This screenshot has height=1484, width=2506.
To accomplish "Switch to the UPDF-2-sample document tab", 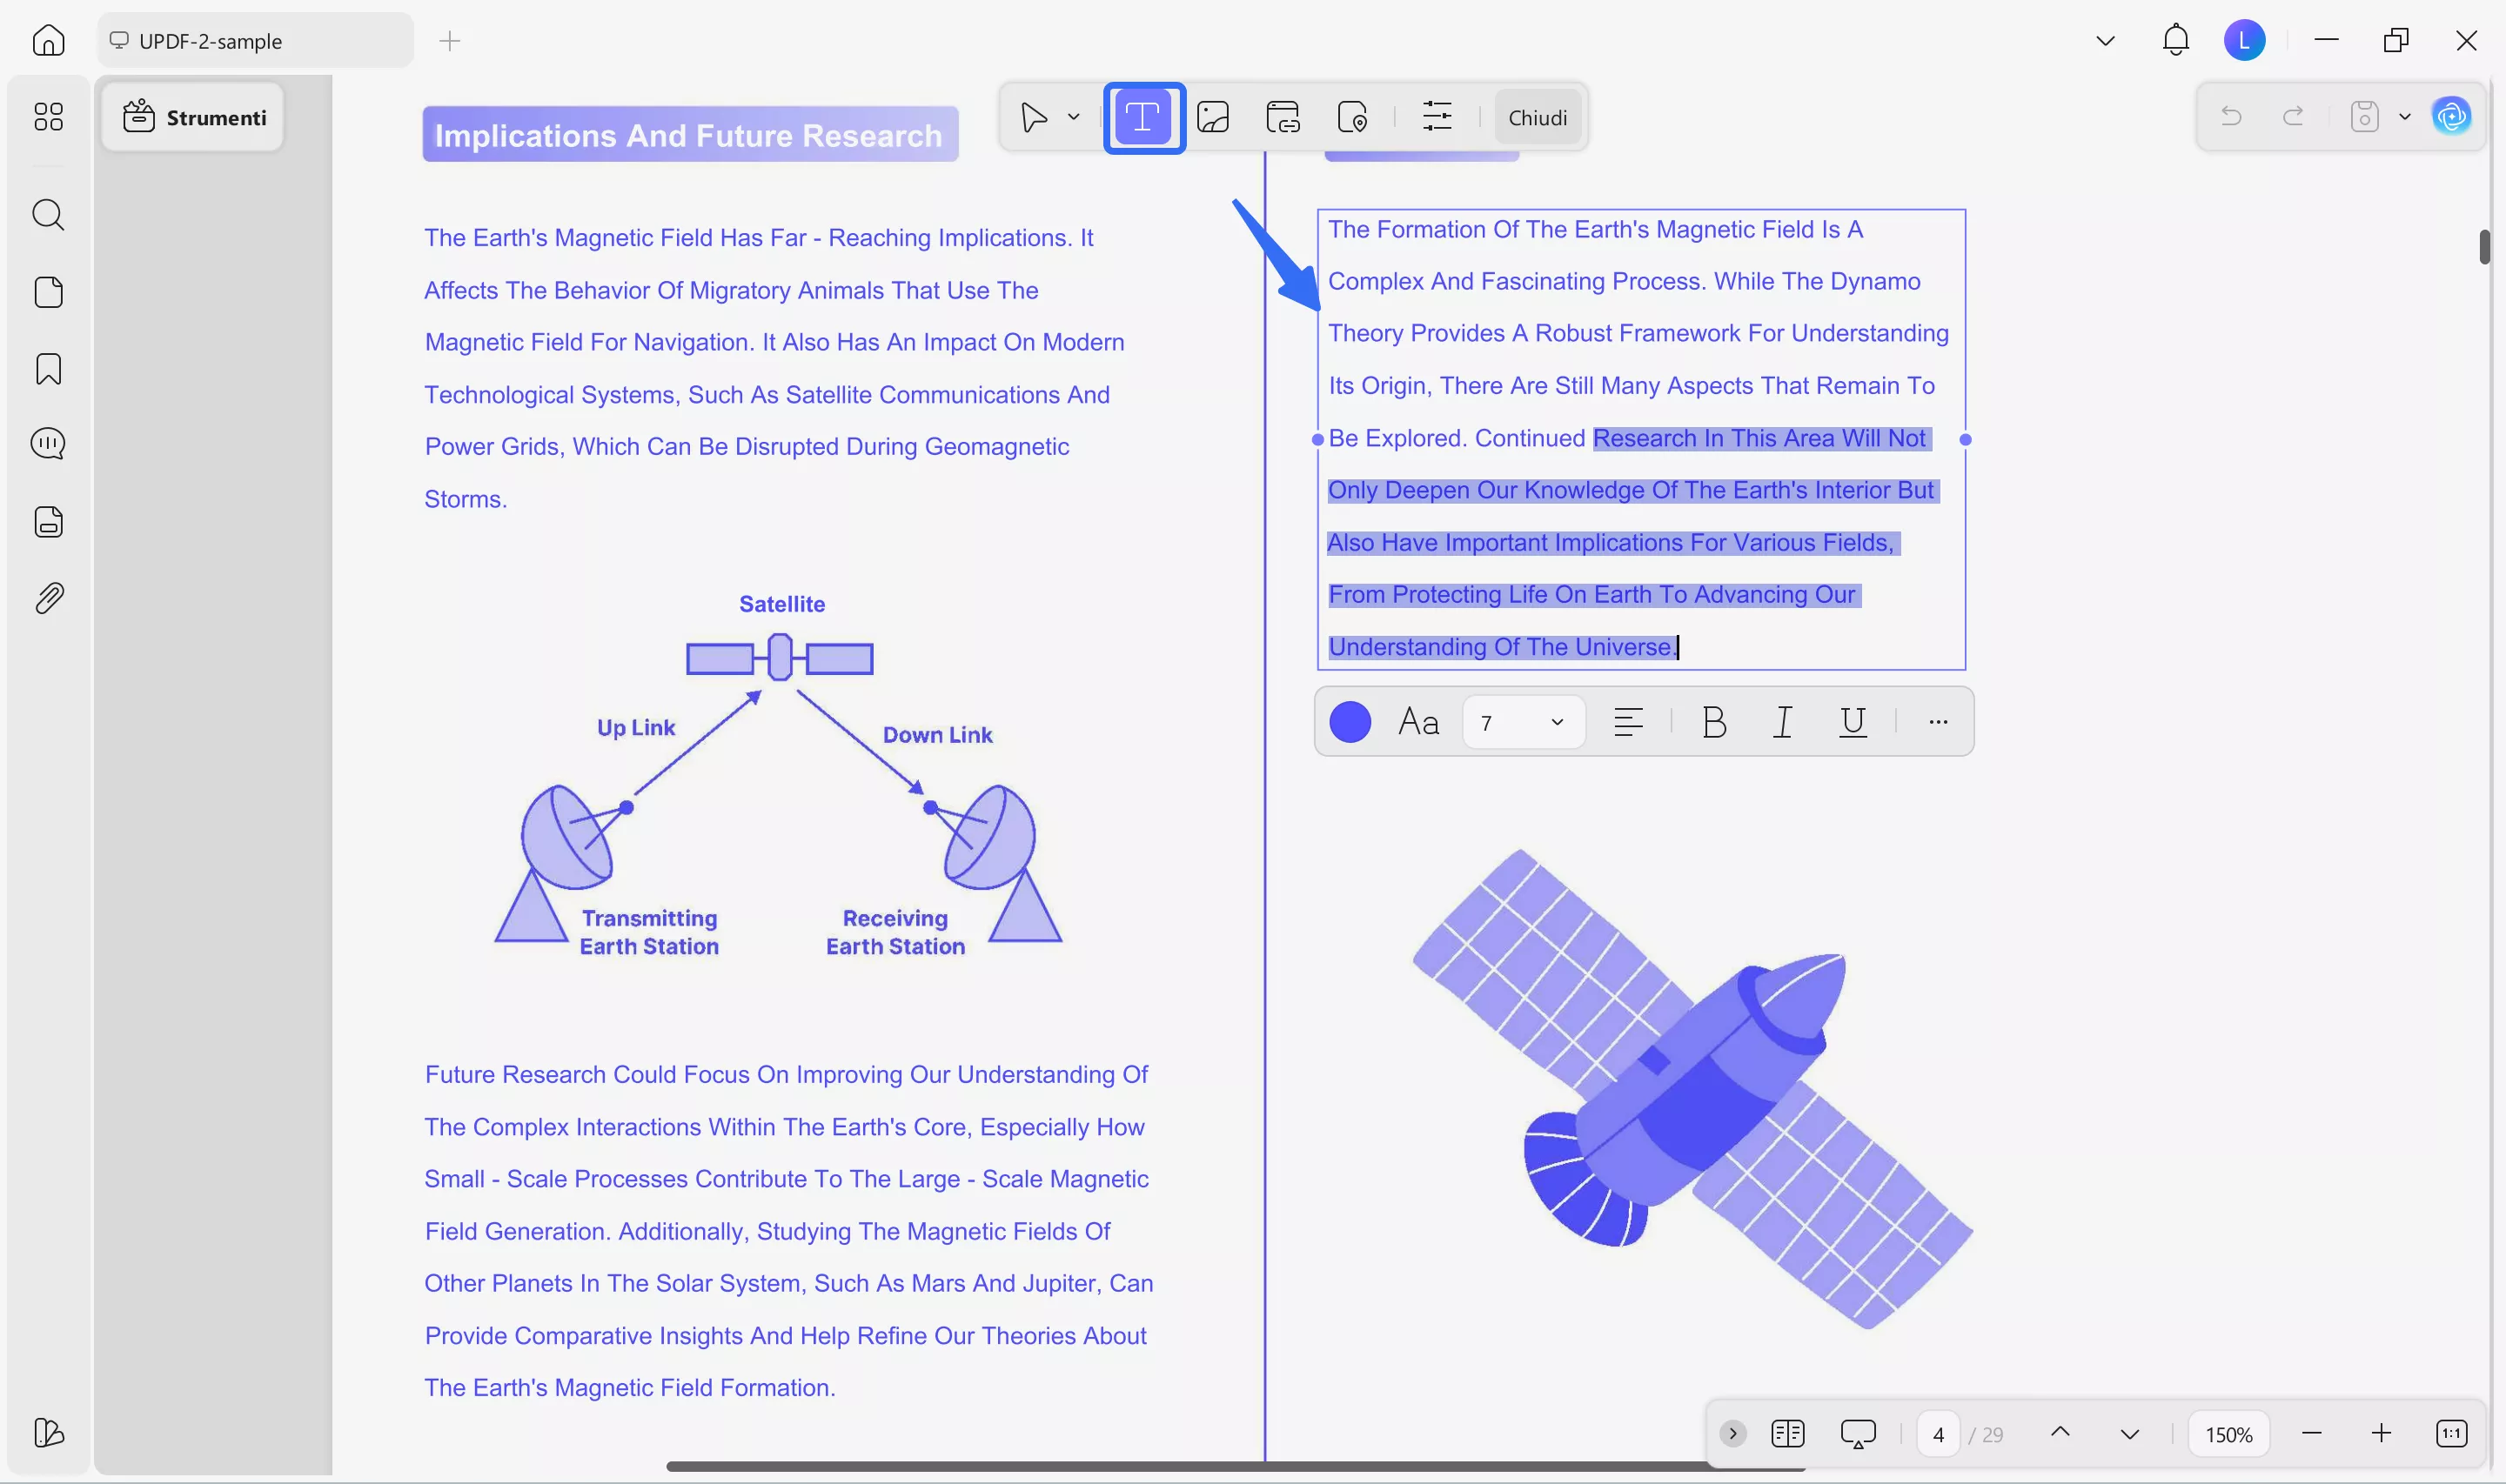I will click(253, 40).
